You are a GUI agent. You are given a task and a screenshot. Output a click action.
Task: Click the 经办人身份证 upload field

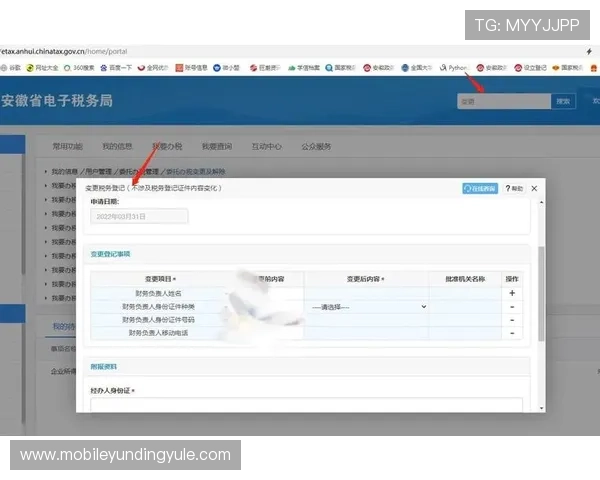[307, 405]
